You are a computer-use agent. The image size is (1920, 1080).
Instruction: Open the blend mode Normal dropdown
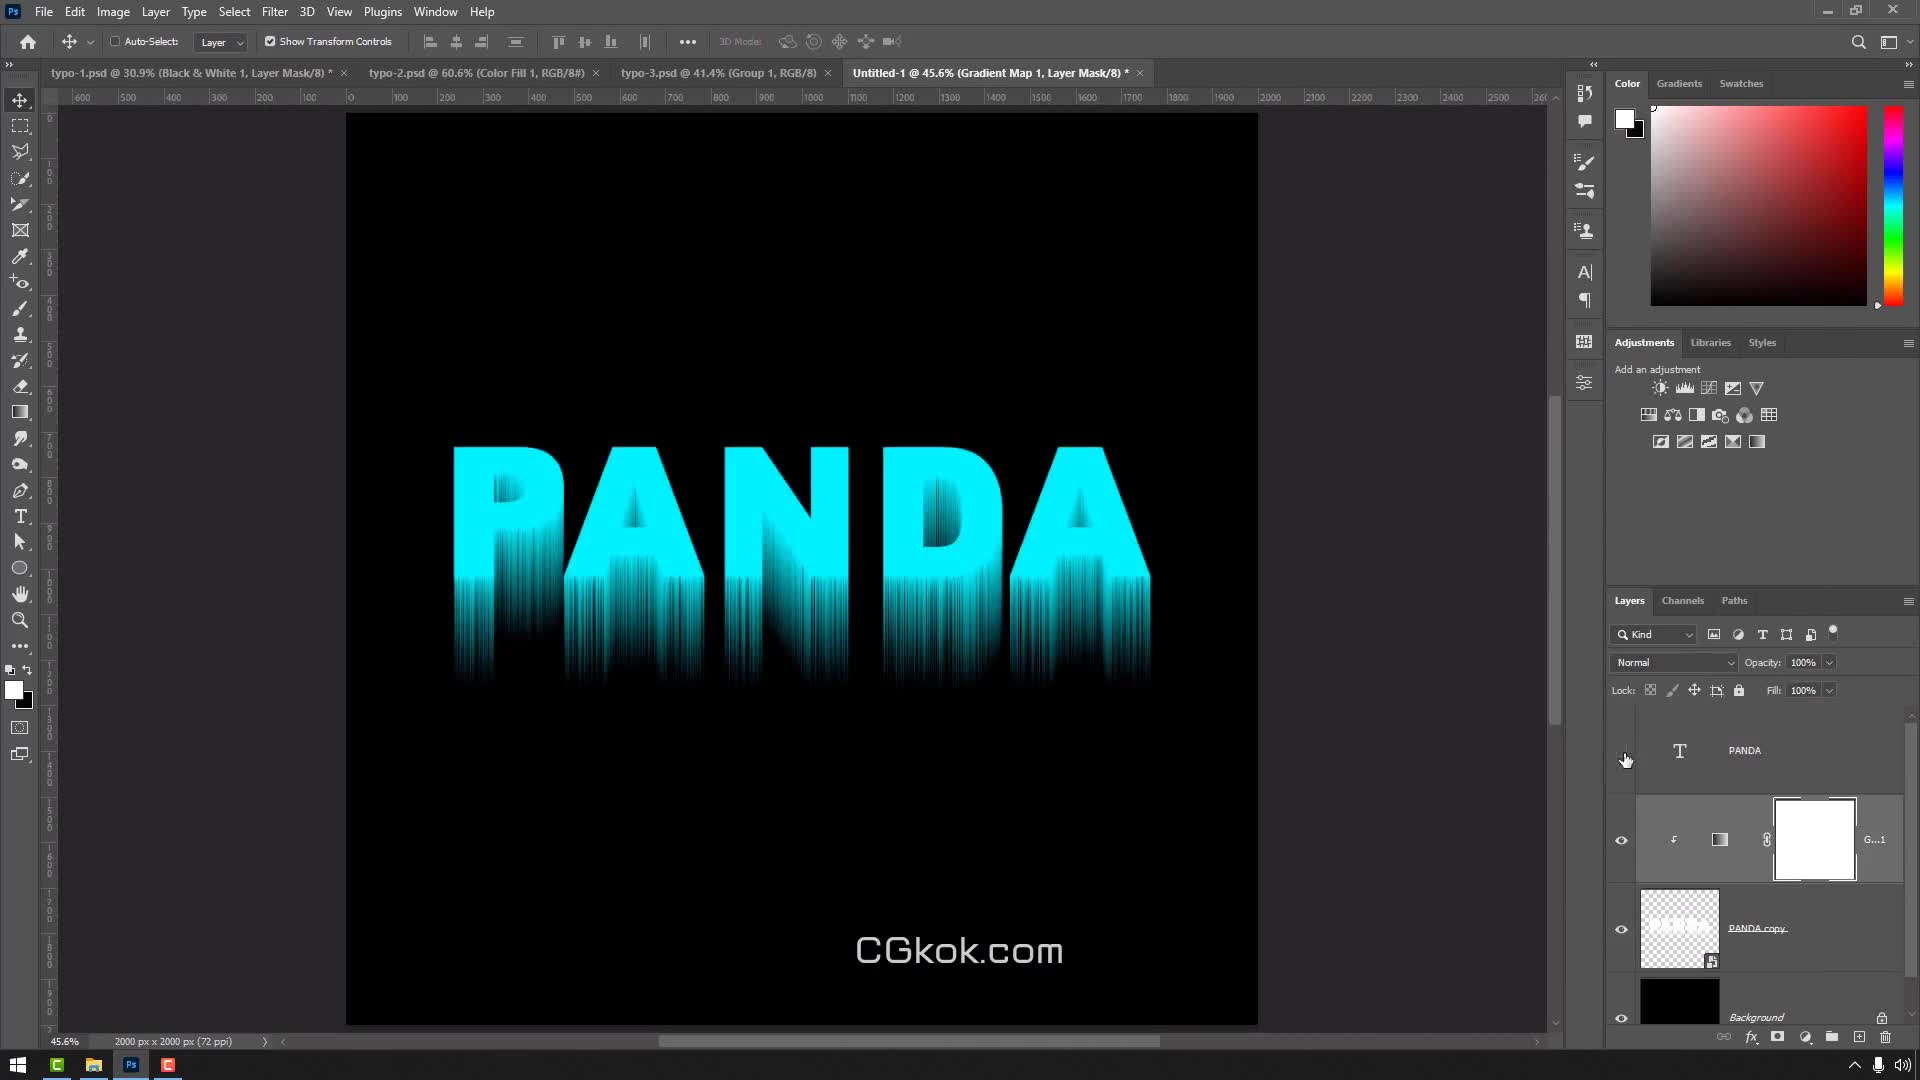(1674, 663)
